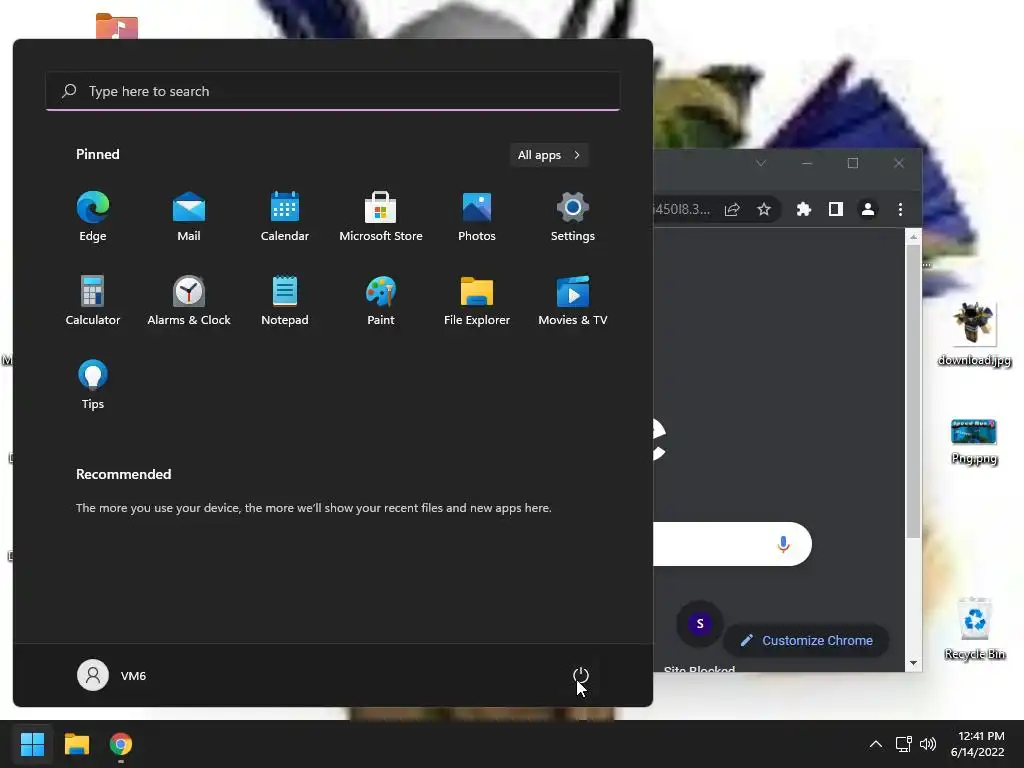The image size is (1024, 768).
Task: Open File Explorer from the Start menu
Action: tap(477, 300)
